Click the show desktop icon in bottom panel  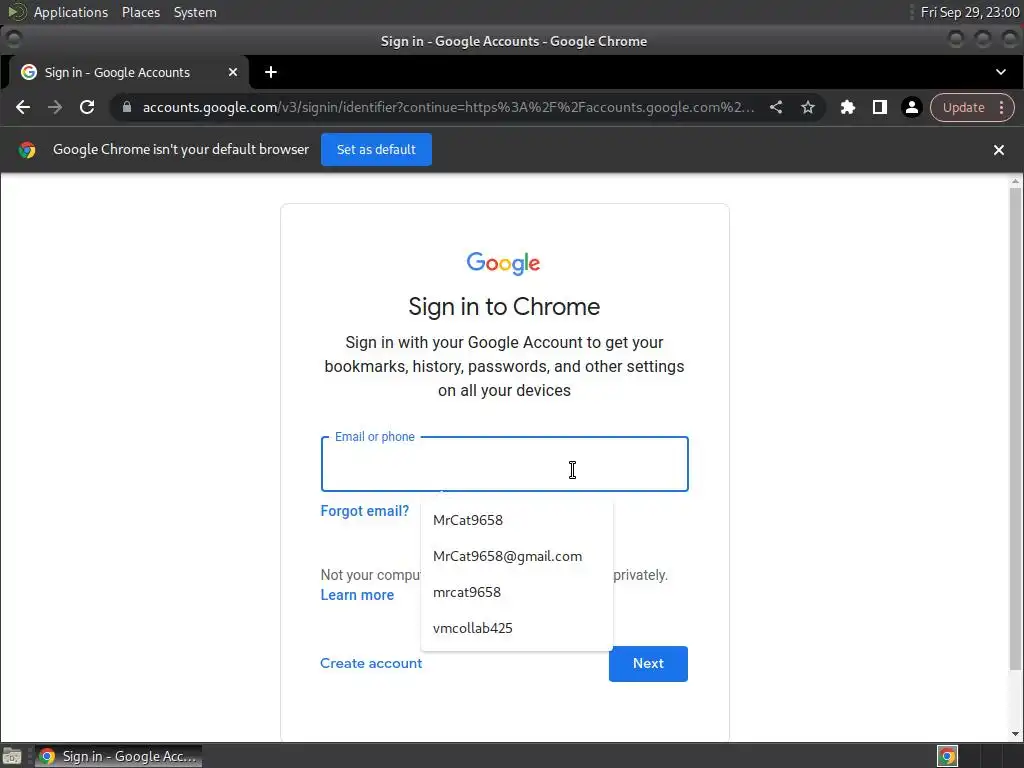12,756
